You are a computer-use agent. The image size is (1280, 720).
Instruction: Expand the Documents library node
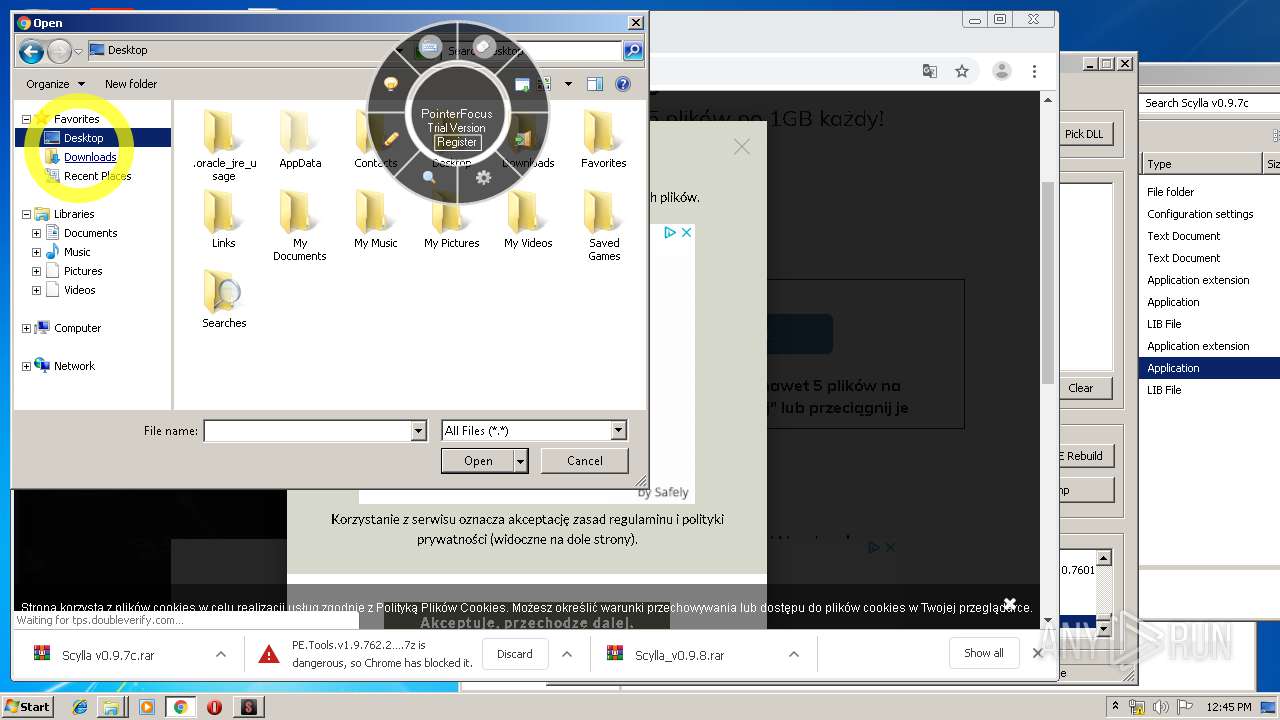tap(37, 233)
